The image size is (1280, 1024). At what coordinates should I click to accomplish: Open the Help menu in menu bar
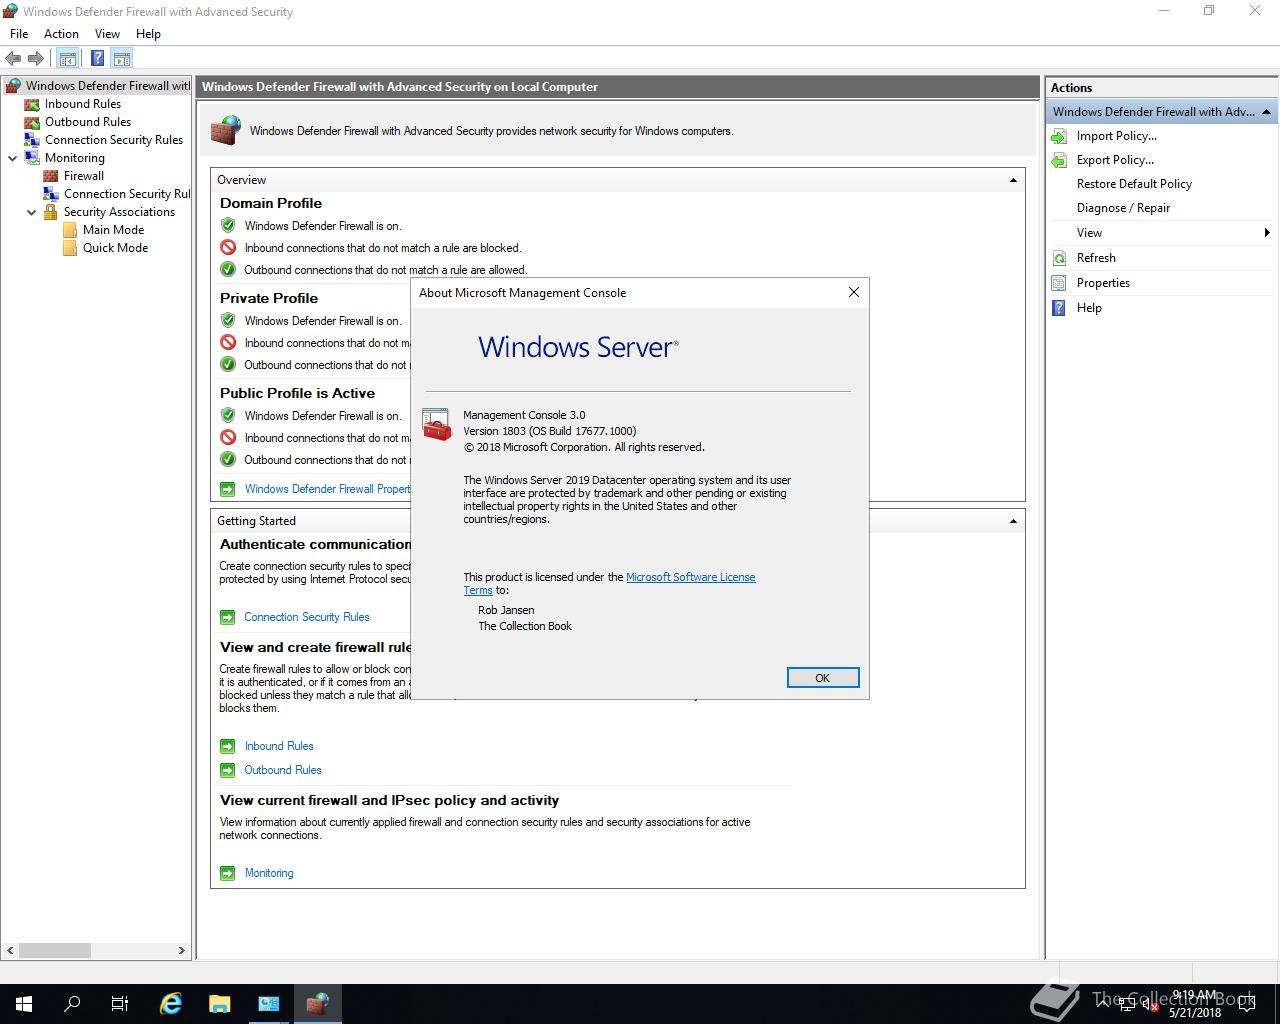tap(148, 33)
